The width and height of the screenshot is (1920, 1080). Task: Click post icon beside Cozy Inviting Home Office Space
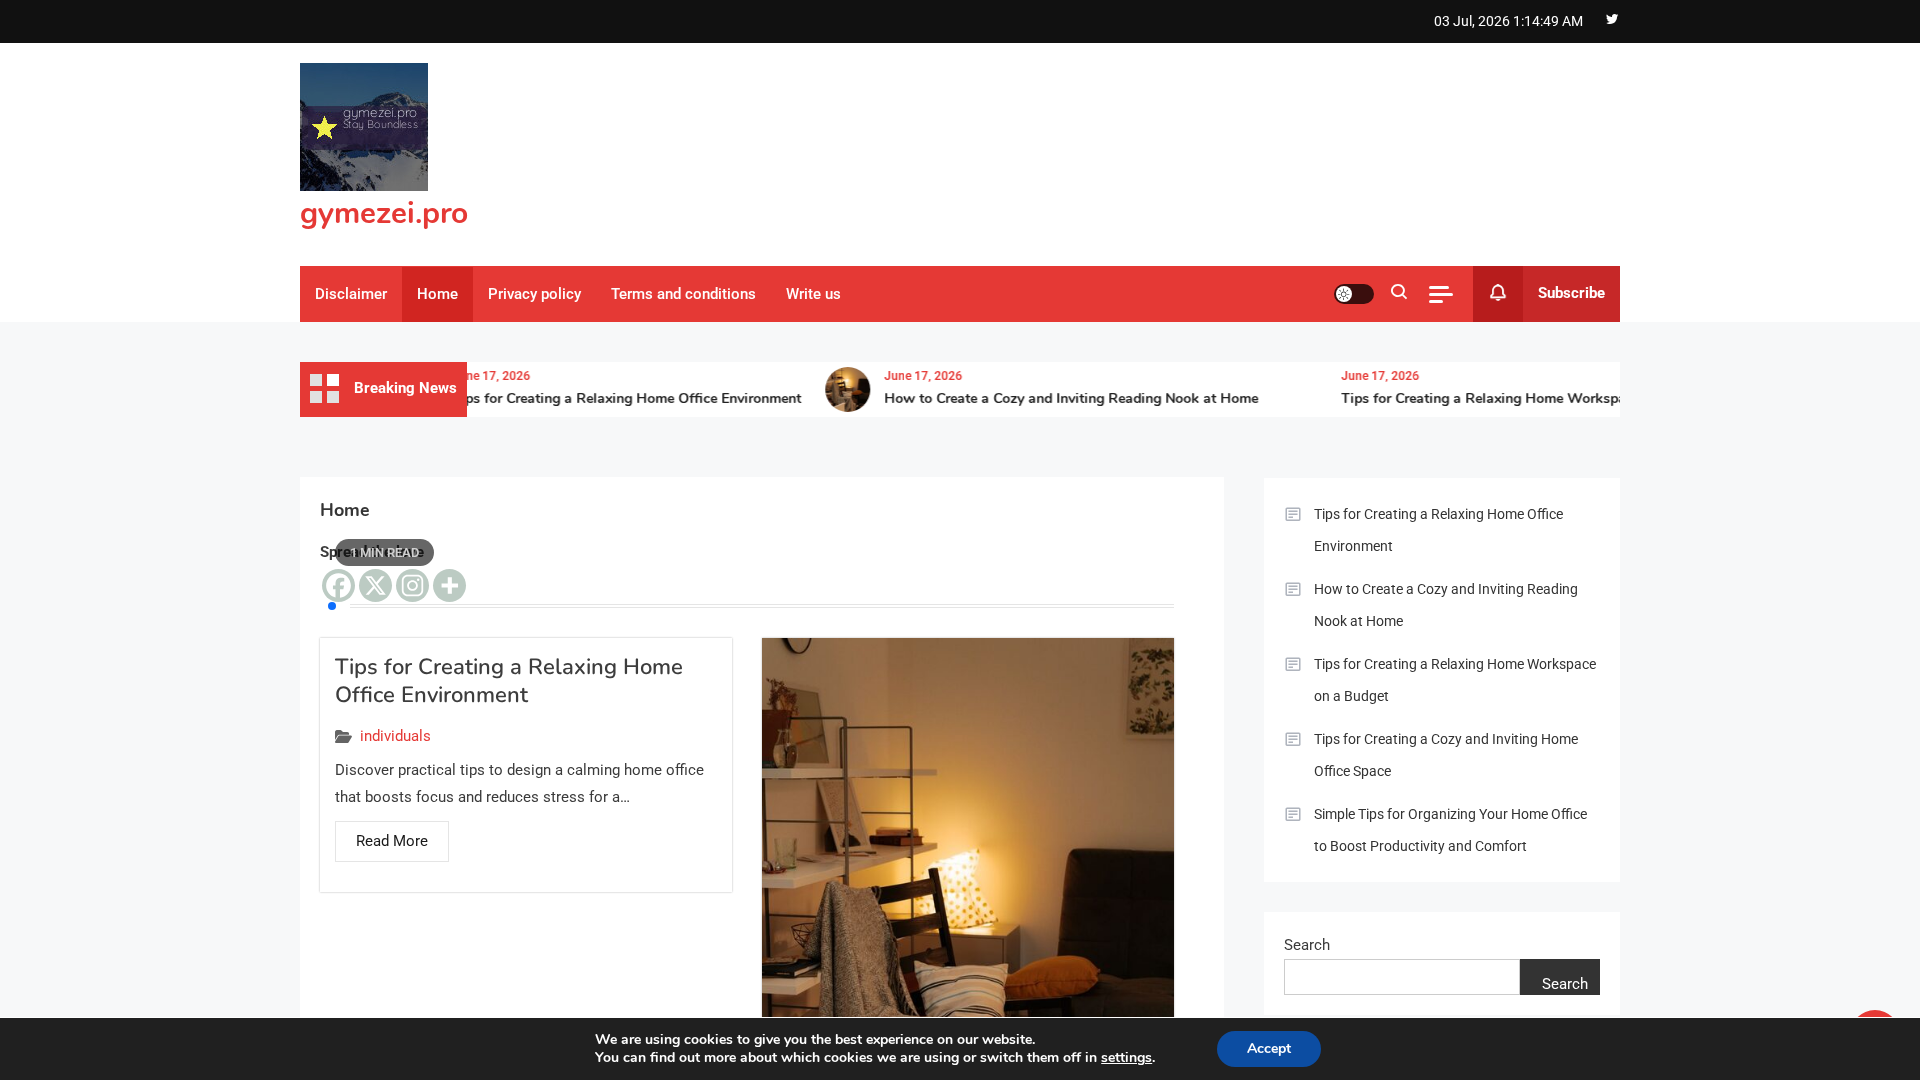1293,739
